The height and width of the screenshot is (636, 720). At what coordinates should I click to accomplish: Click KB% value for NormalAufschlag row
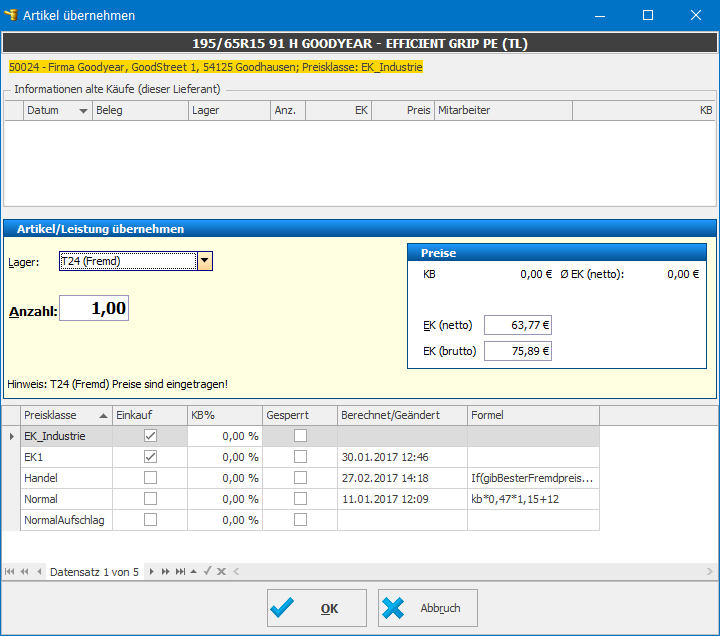pyautogui.click(x=225, y=520)
